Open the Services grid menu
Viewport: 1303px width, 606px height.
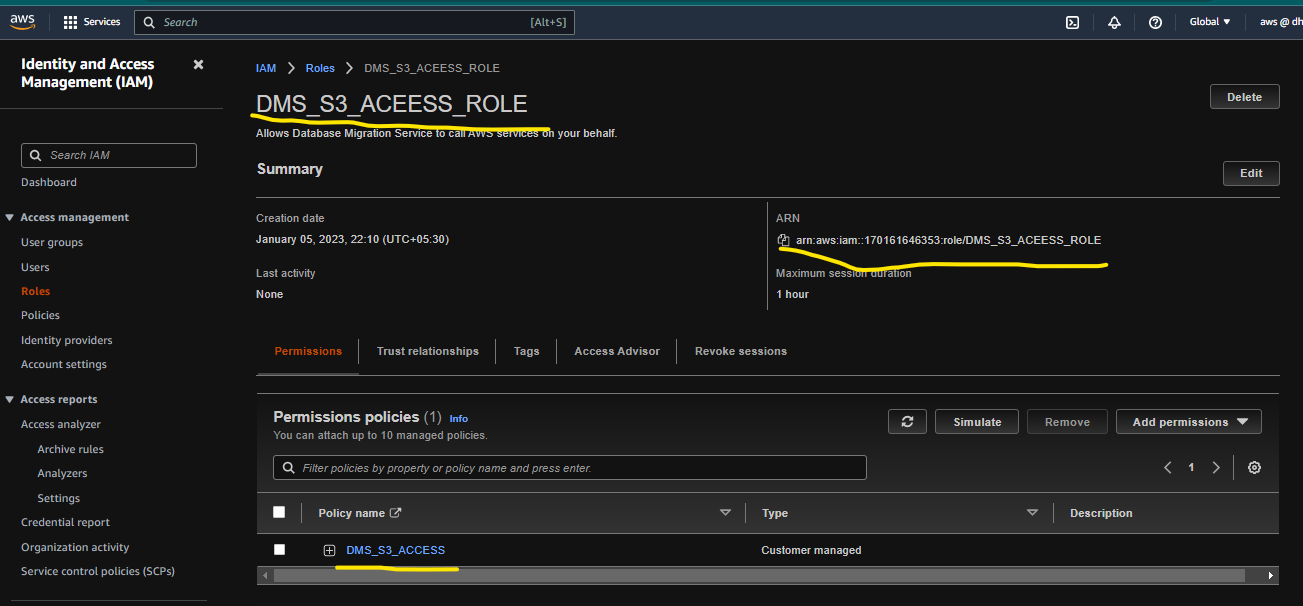click(x=91, y=22)
